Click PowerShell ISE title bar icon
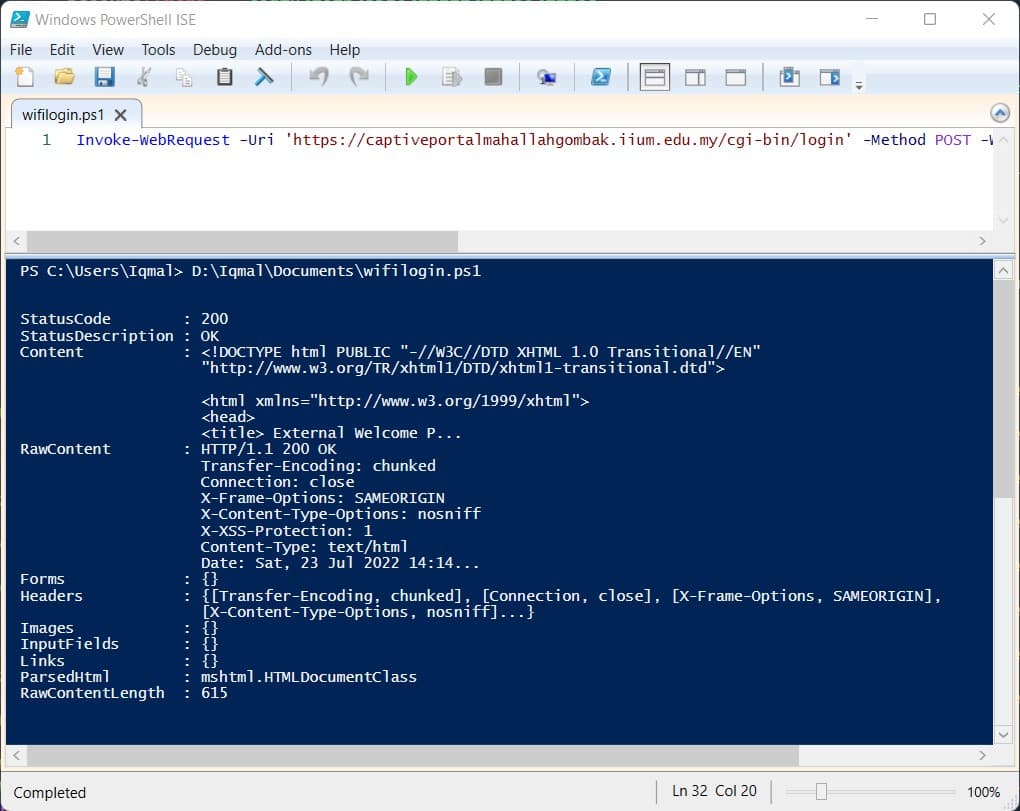 coord(20,19)
